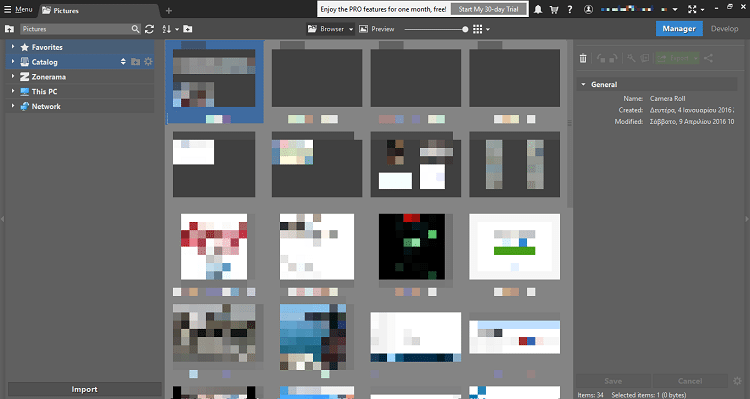Click the new folder icon in toolbar

pos(188,29)
